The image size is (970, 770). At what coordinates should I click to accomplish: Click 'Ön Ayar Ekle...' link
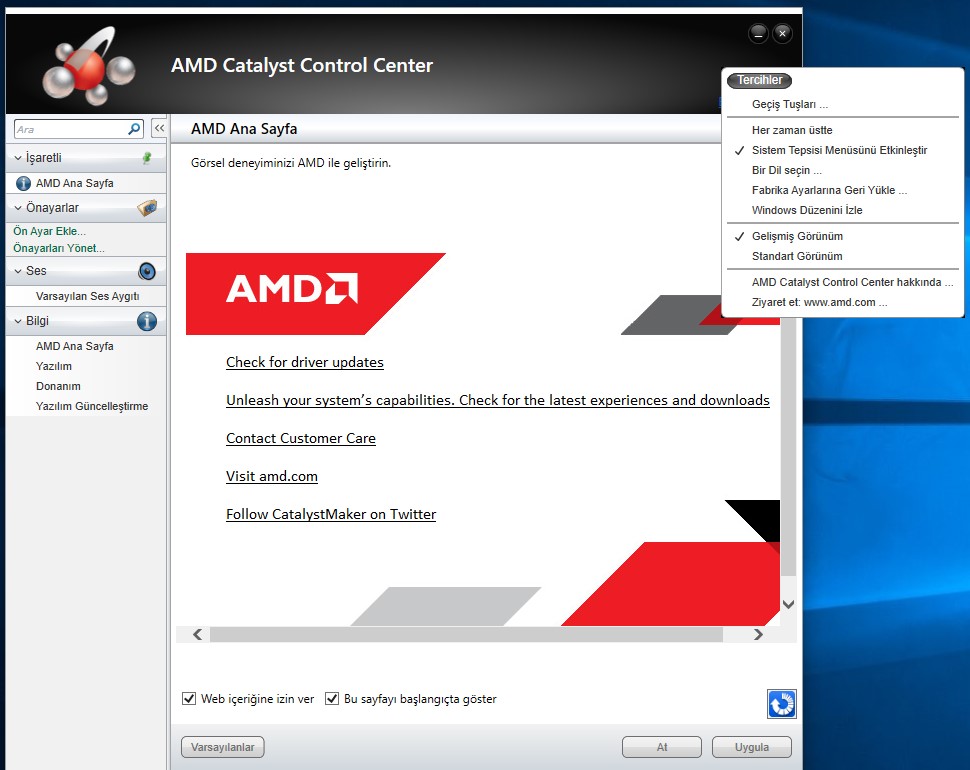click(49, 231)
